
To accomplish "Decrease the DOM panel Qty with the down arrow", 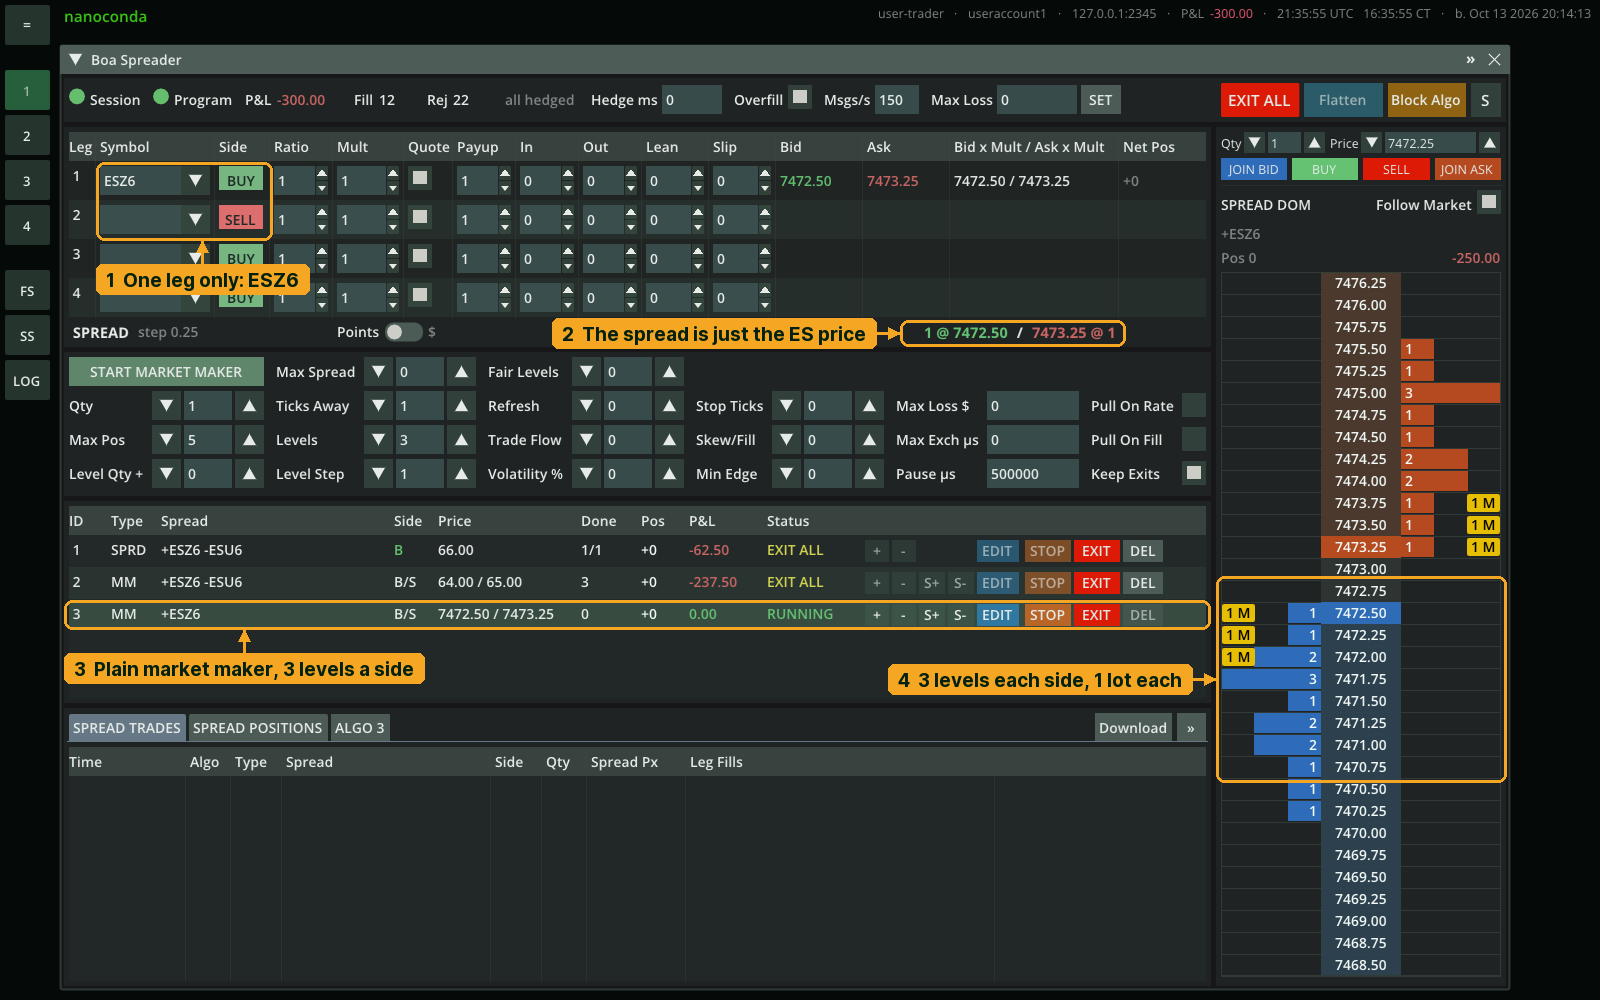I will (1254, 143).
